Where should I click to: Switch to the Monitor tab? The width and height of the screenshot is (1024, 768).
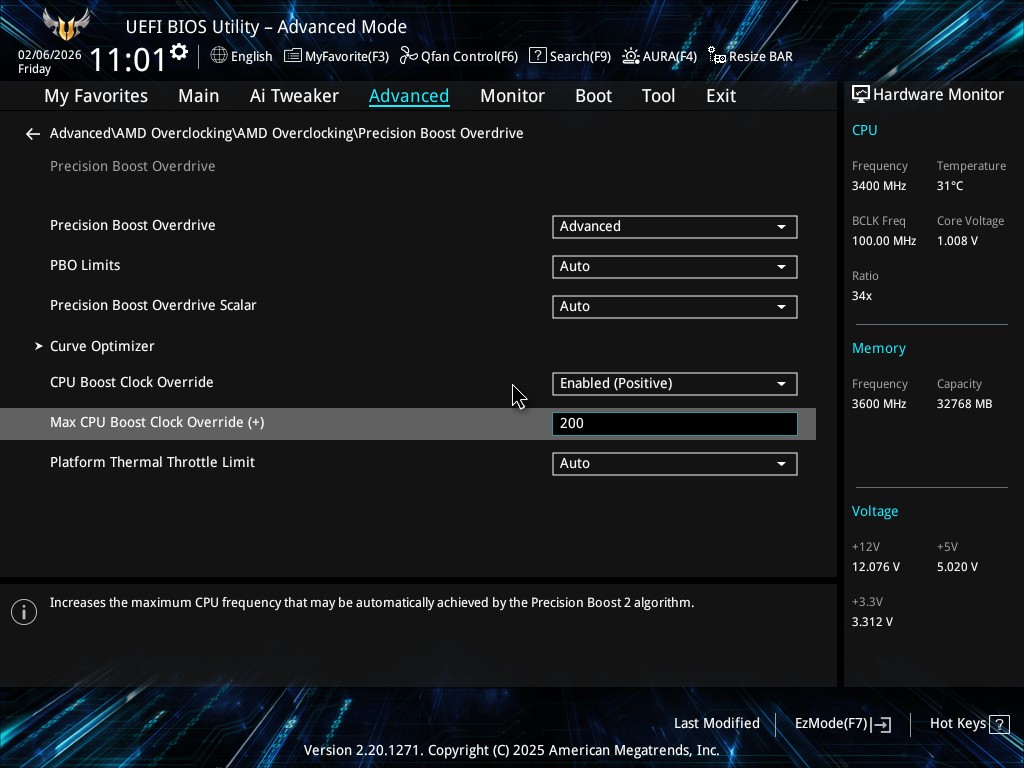pyautogui.click(x=512, y=96)
